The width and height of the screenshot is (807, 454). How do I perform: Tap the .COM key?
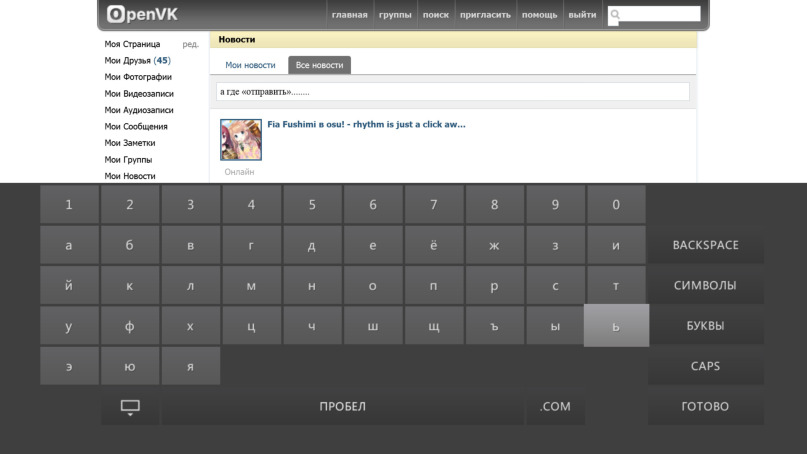(x=555, y=407)
